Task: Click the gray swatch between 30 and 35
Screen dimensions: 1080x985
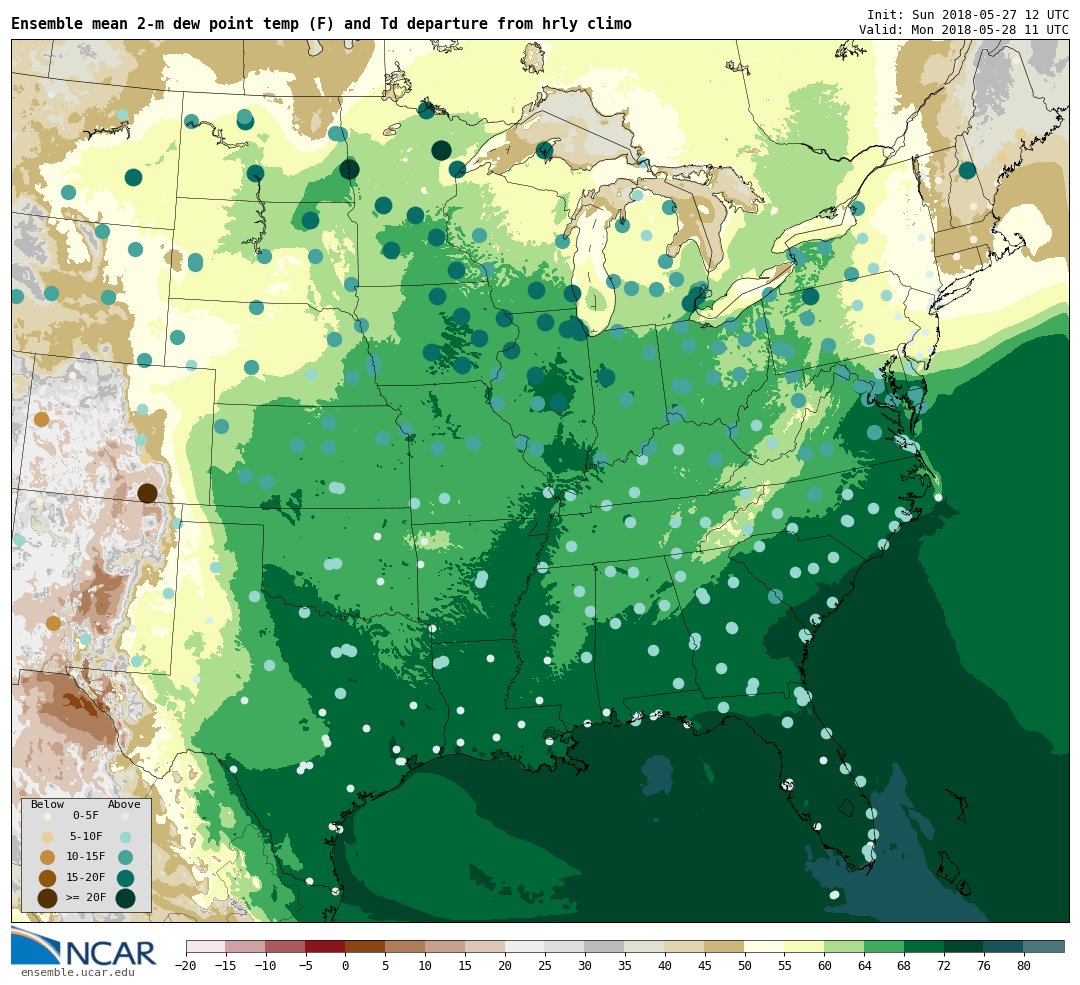Action: [x=605, y=946]
